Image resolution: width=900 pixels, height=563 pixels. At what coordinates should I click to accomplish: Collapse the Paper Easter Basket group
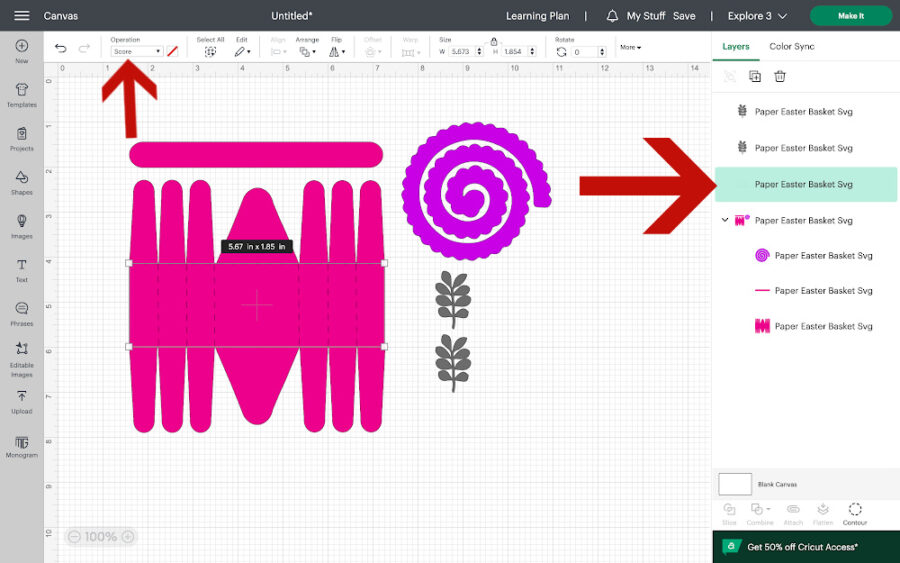[x=725, y=220]
